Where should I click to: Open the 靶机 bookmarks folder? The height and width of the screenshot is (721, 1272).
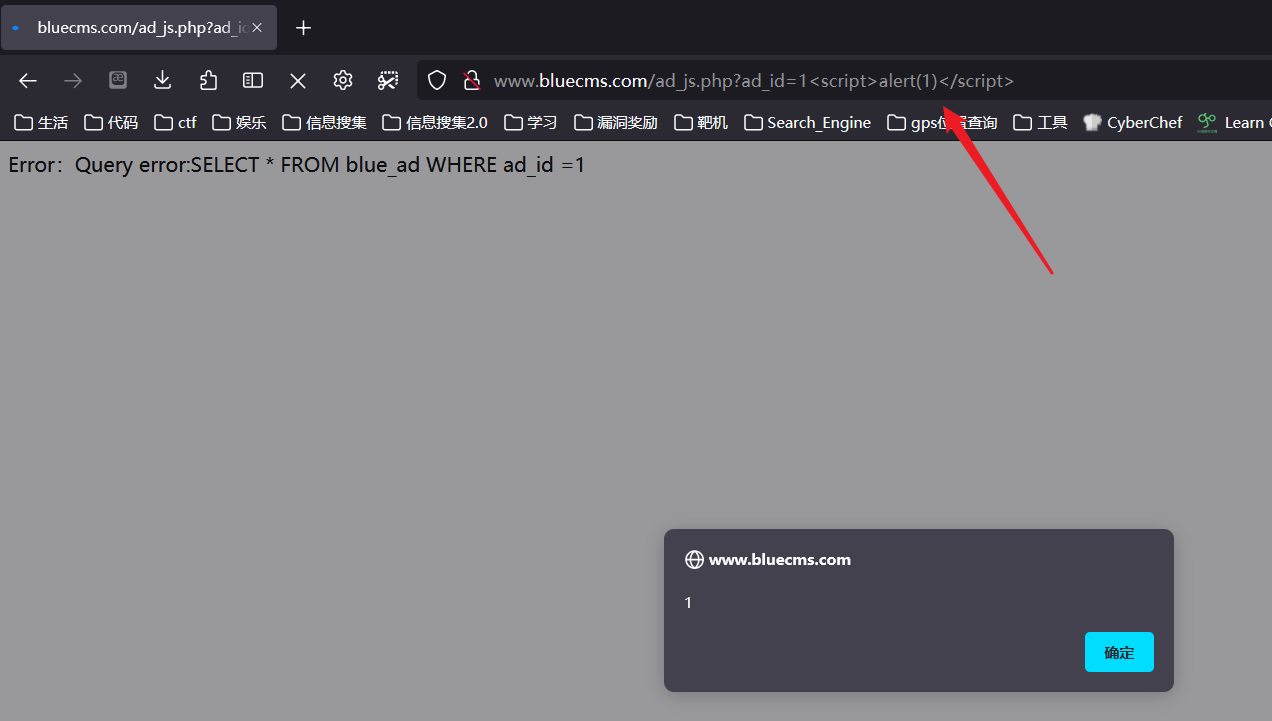[x=701, y=122]
